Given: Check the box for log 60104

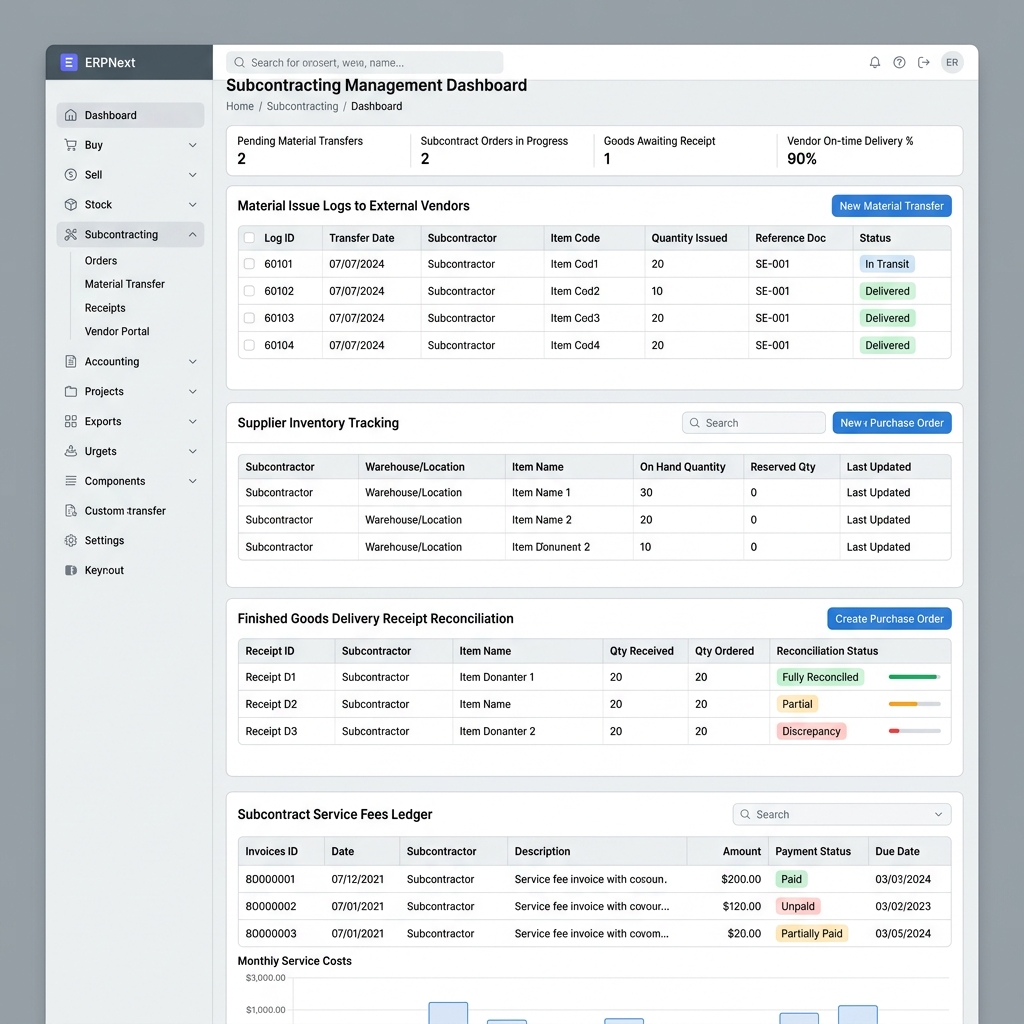Looking at the screenshot, I should pos(249,345).
